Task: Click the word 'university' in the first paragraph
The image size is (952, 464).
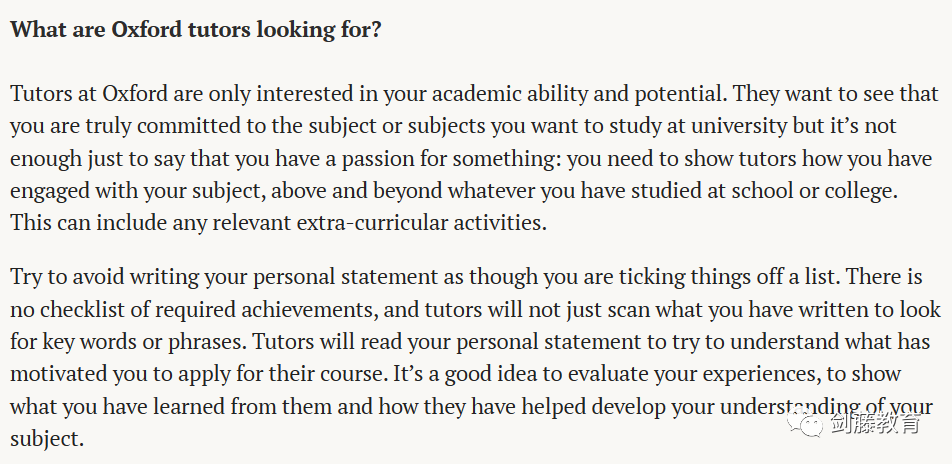Action: click(x=740, y=126)
